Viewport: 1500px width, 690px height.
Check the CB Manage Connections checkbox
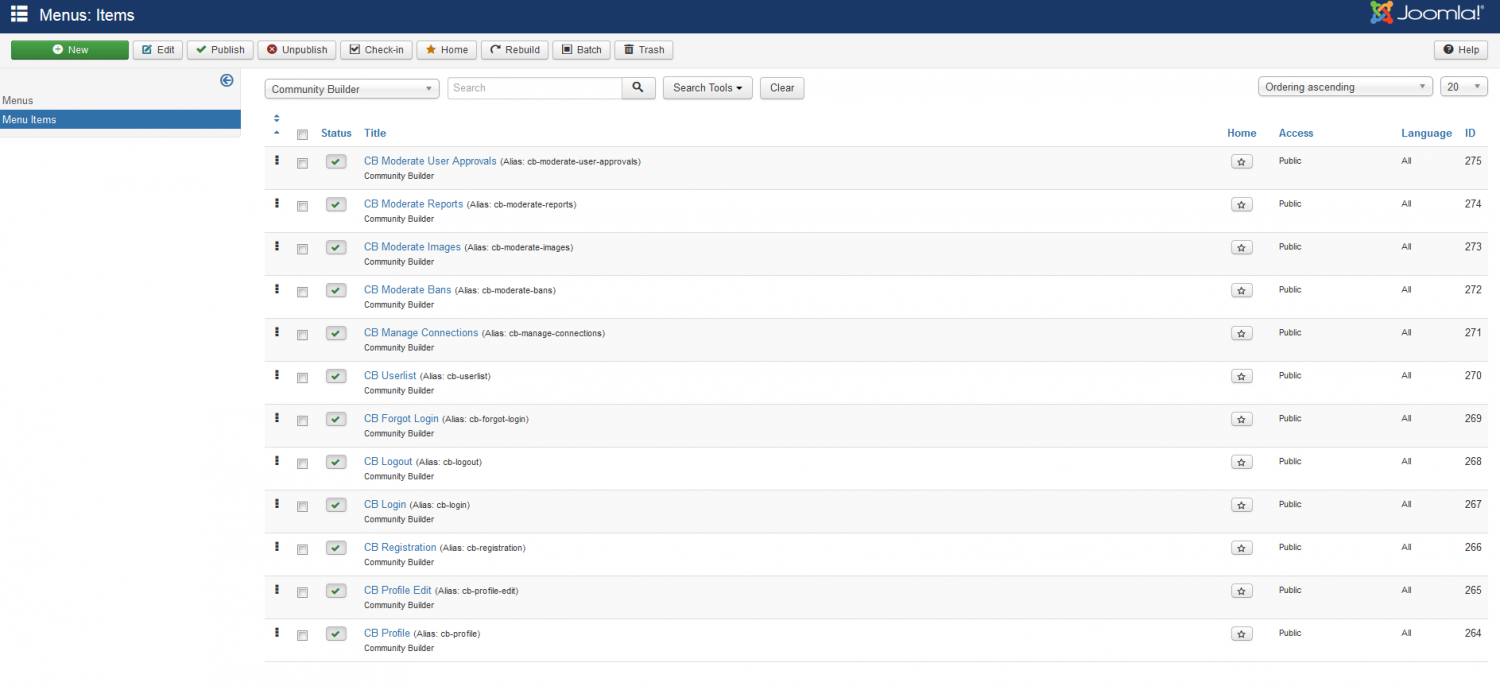click(x=302, y=335)
